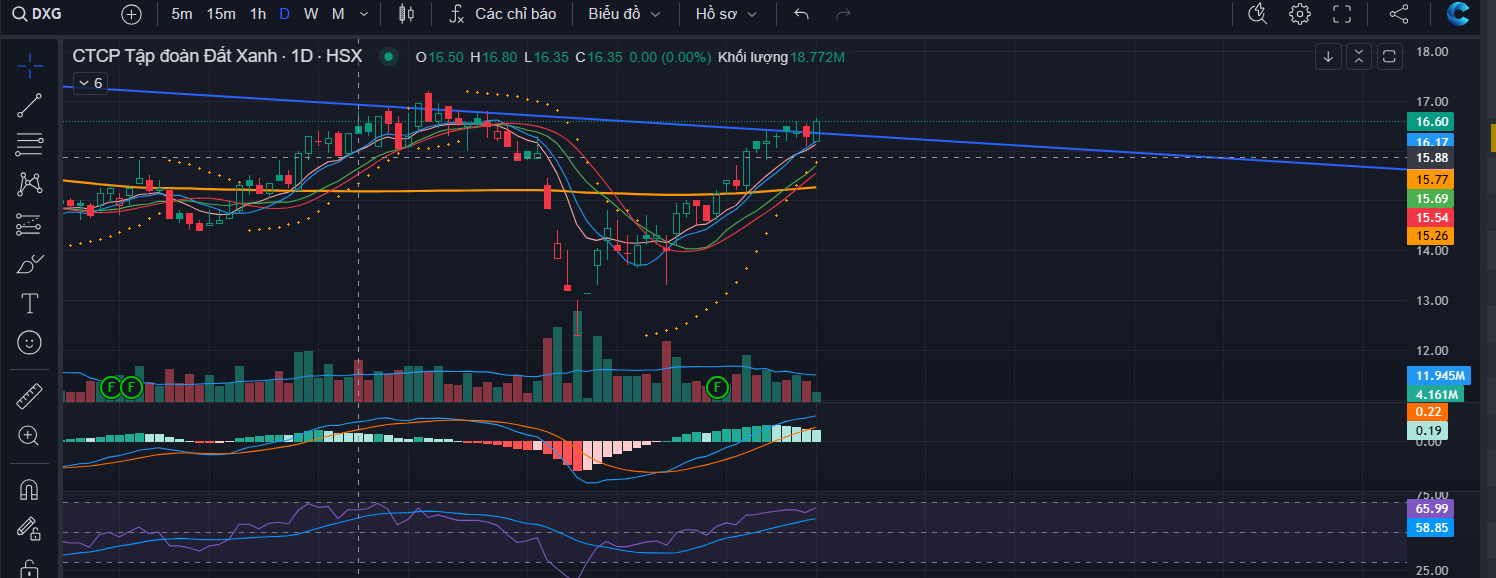The width and height of the screenshot is (1496, 578).
Task: Select the W weekly timeframe
Action: [x=311, y=14]
